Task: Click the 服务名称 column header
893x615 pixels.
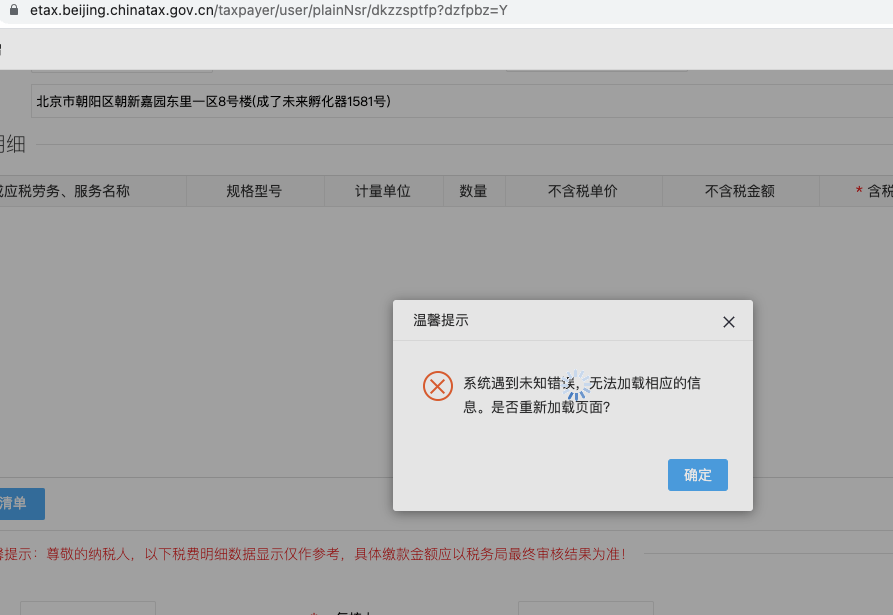Action: pos(93,191)
